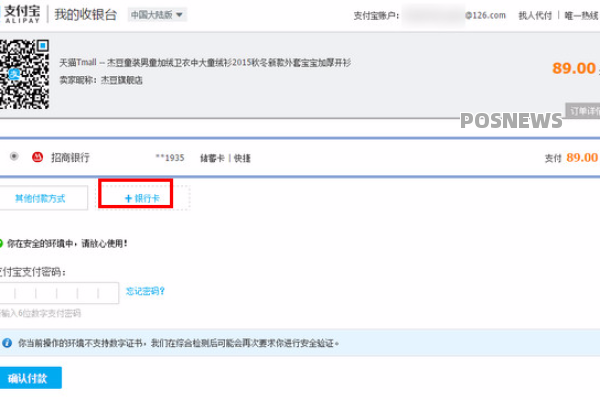This screenshot has width=600, height=400.
Task: Click the 天猫Tmall order description text
Action: point(205,62)
